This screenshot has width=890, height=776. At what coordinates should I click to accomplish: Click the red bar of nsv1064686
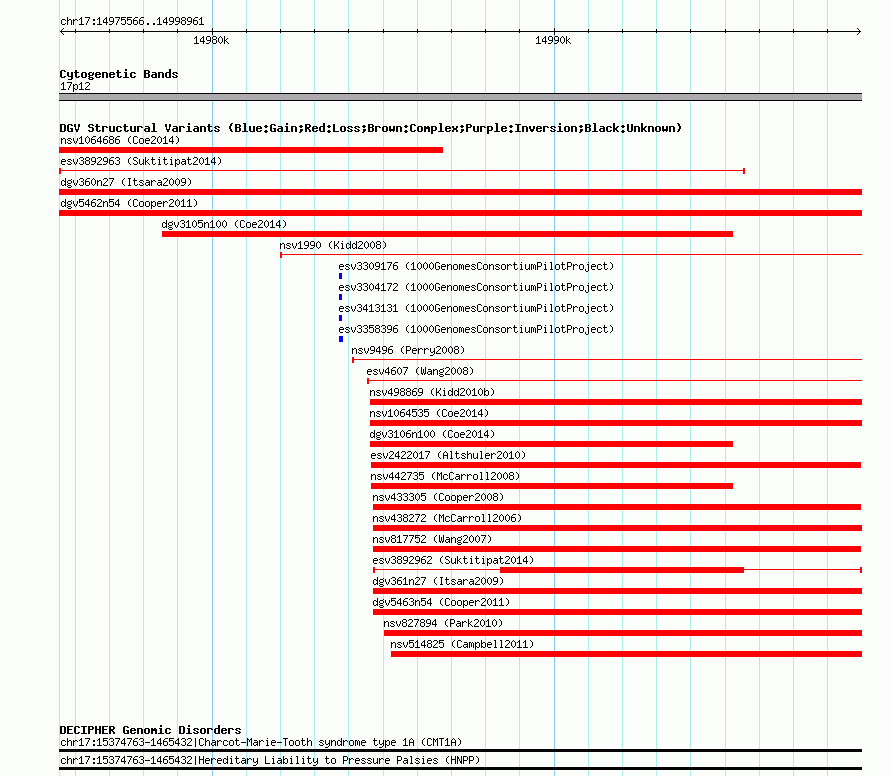click(251, 150)
